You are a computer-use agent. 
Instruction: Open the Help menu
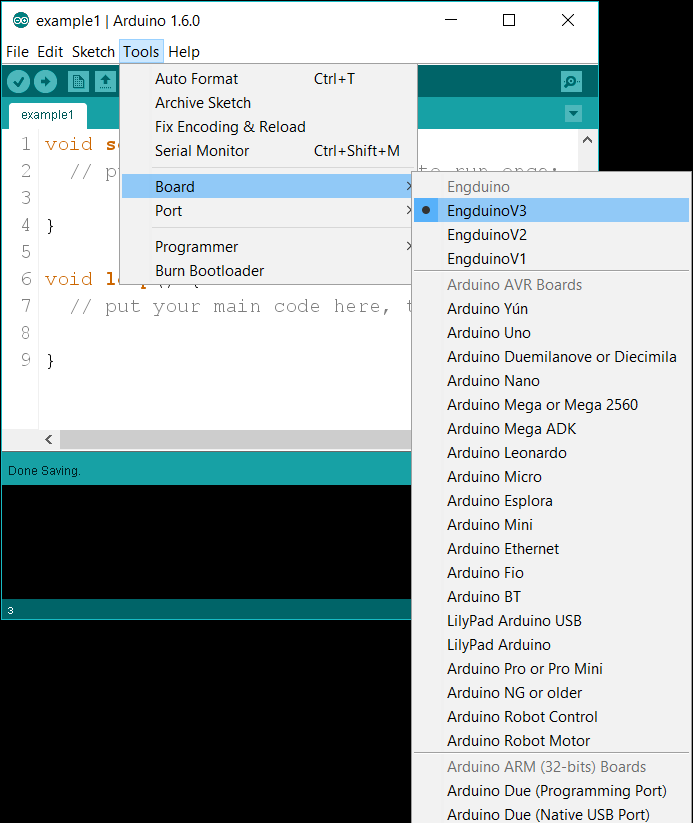tap(184, 52)
